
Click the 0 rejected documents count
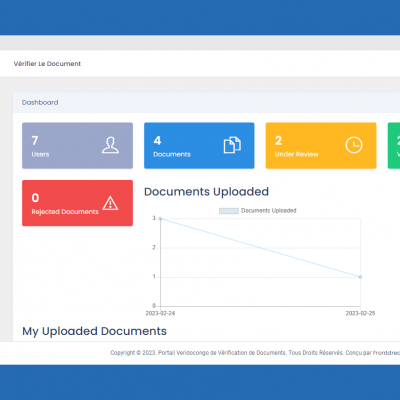point(35,198)
